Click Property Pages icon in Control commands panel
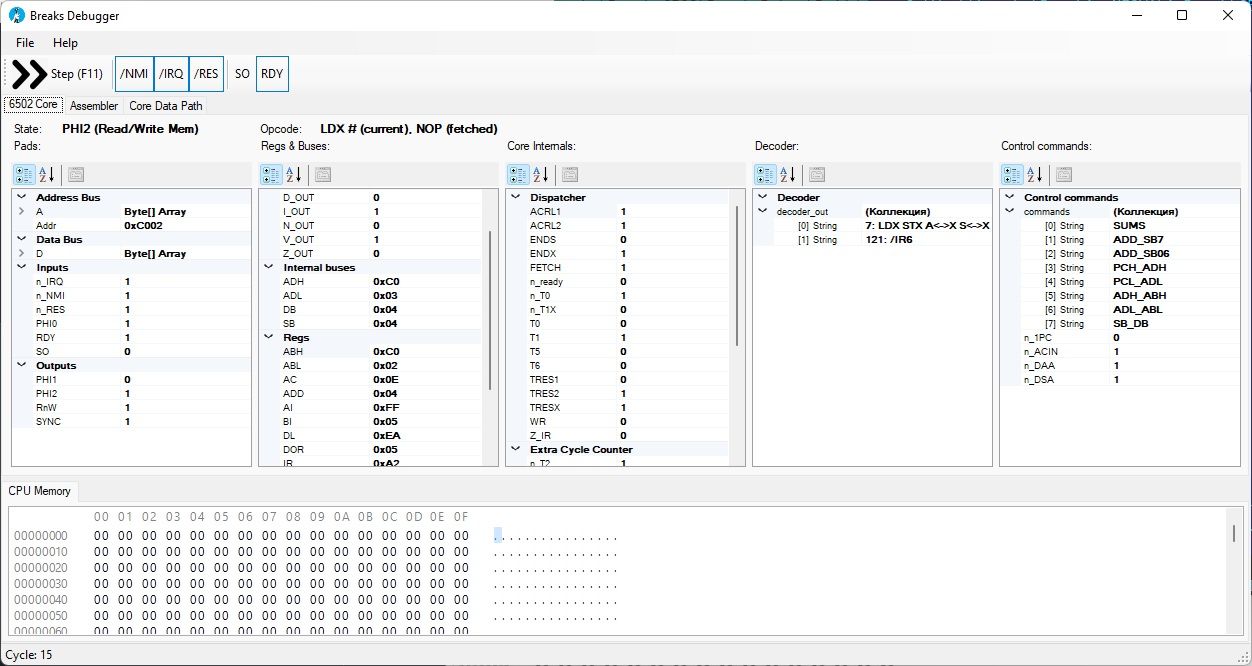The width and height of the screenshot is (1252, 666). click(x=1063, y=175)
